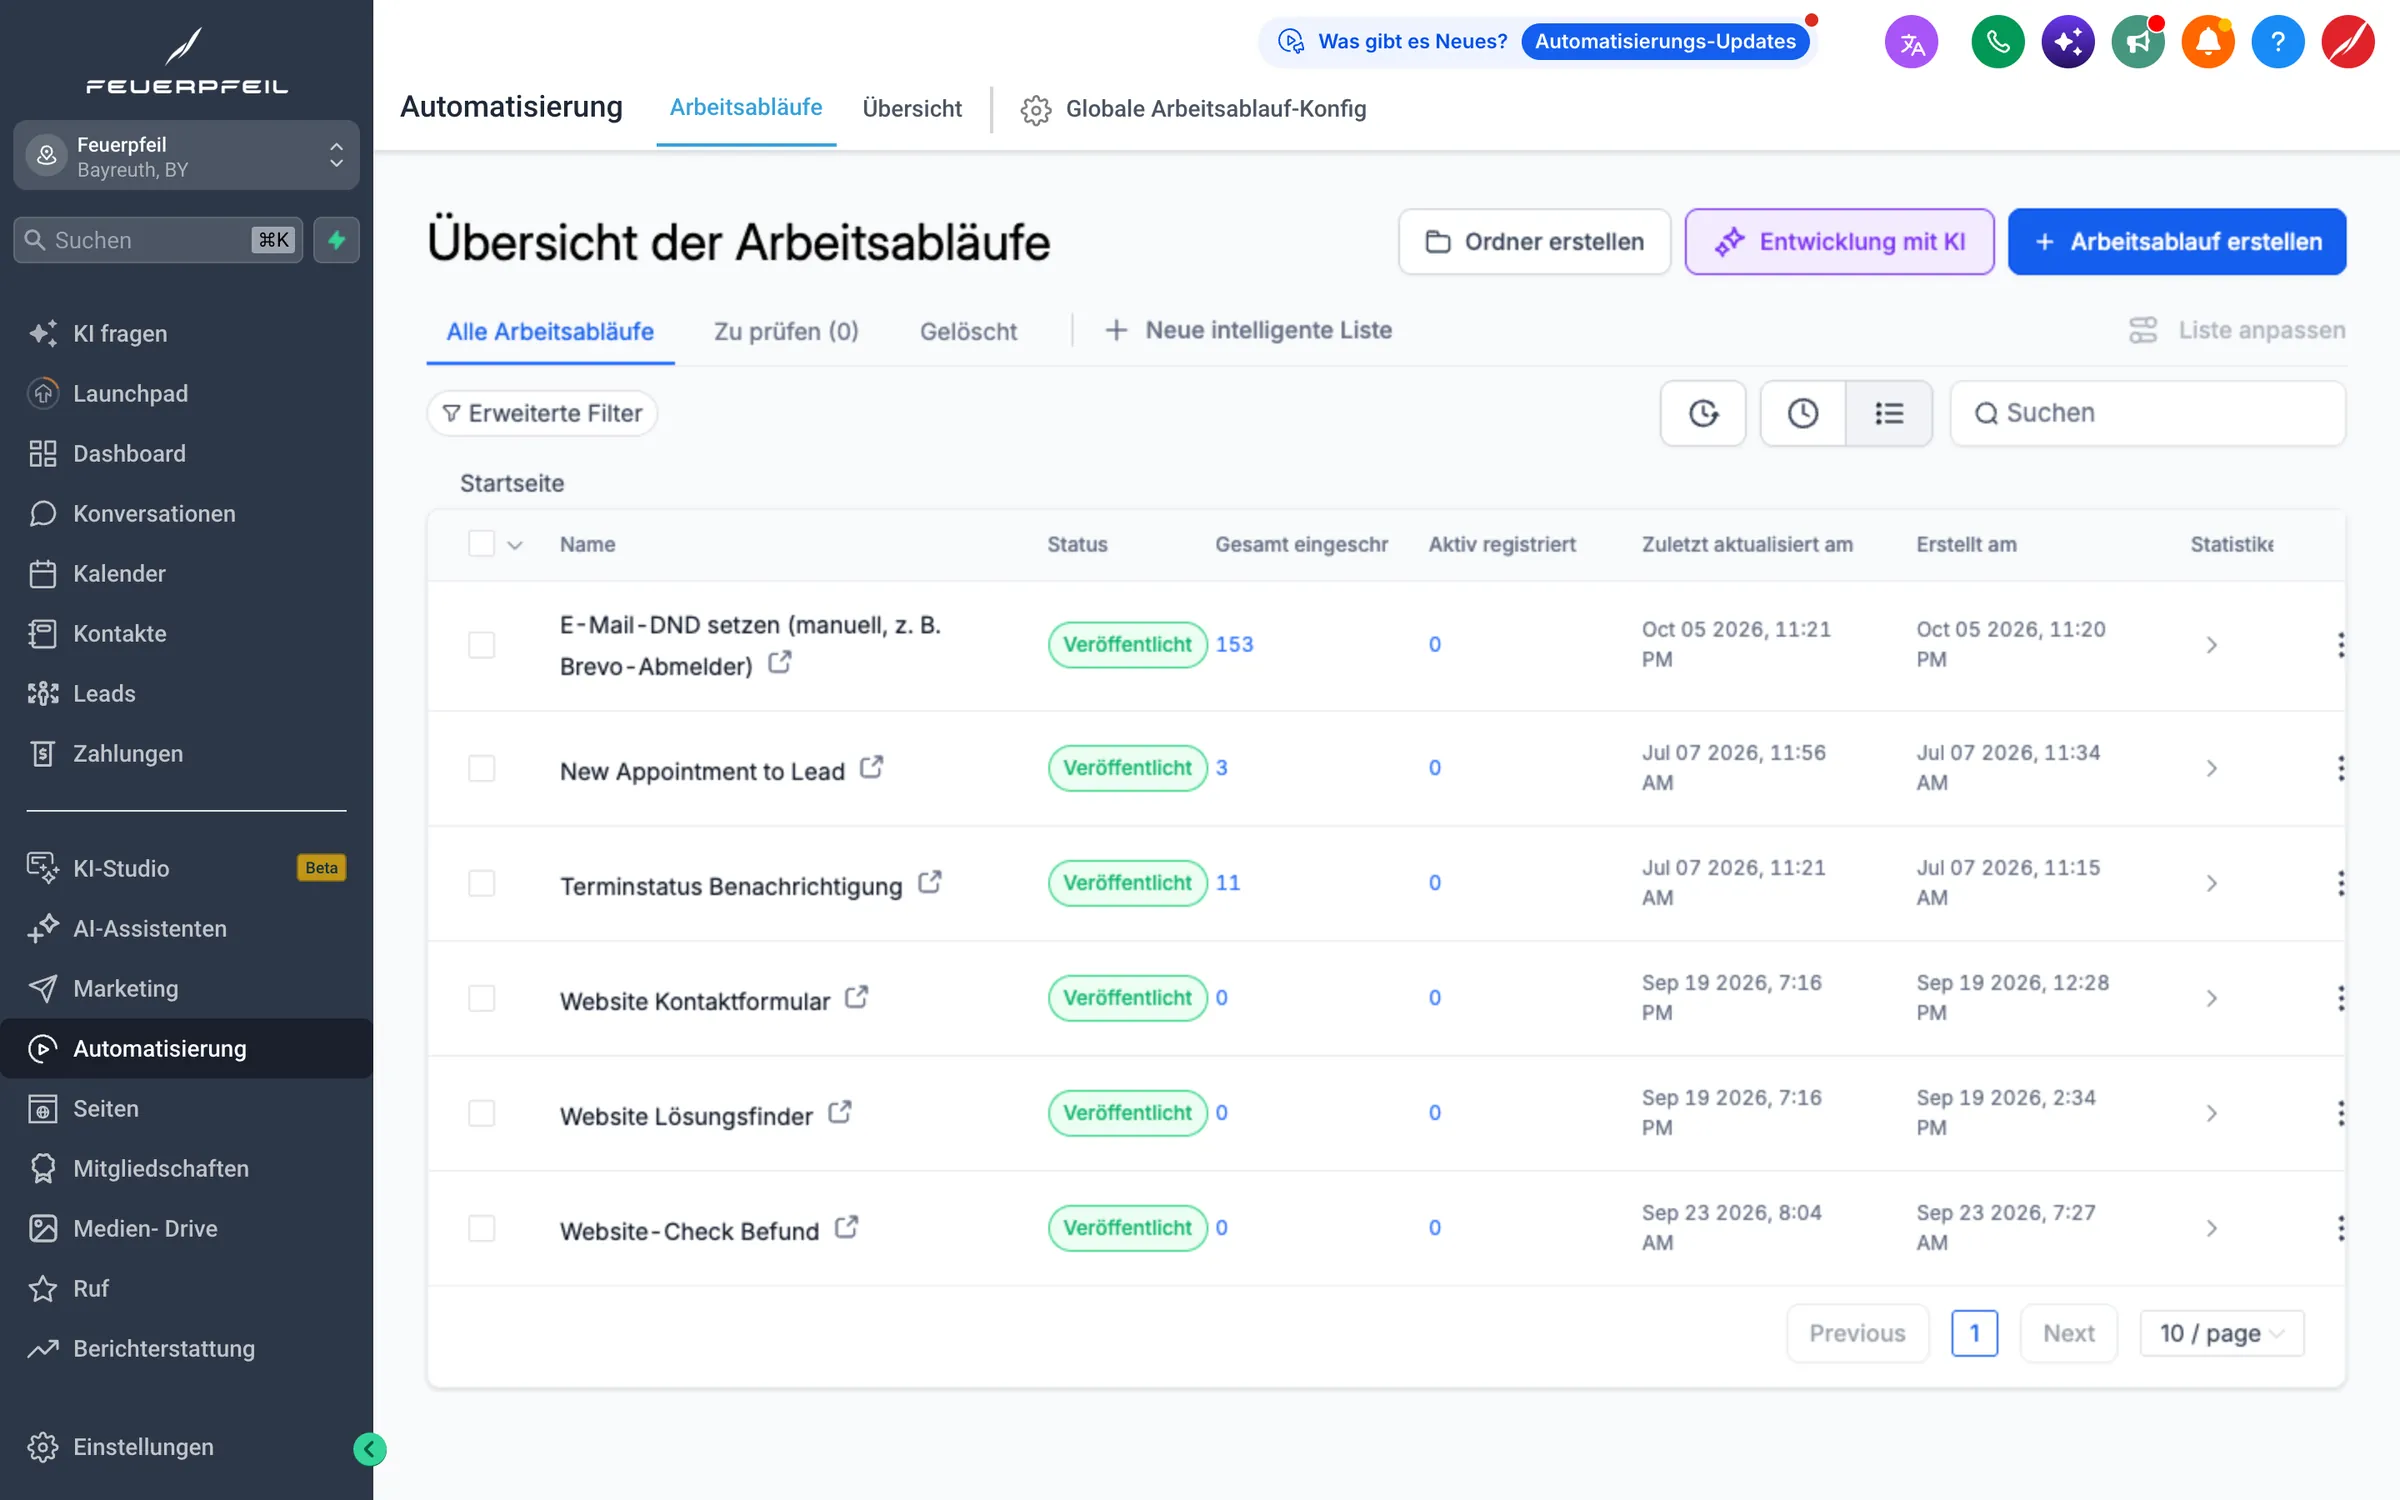The height and width of the screenshot is (1500, 2400).
Task: Open external link for New Appointment to Lead
Action: [x=871, y=767]
